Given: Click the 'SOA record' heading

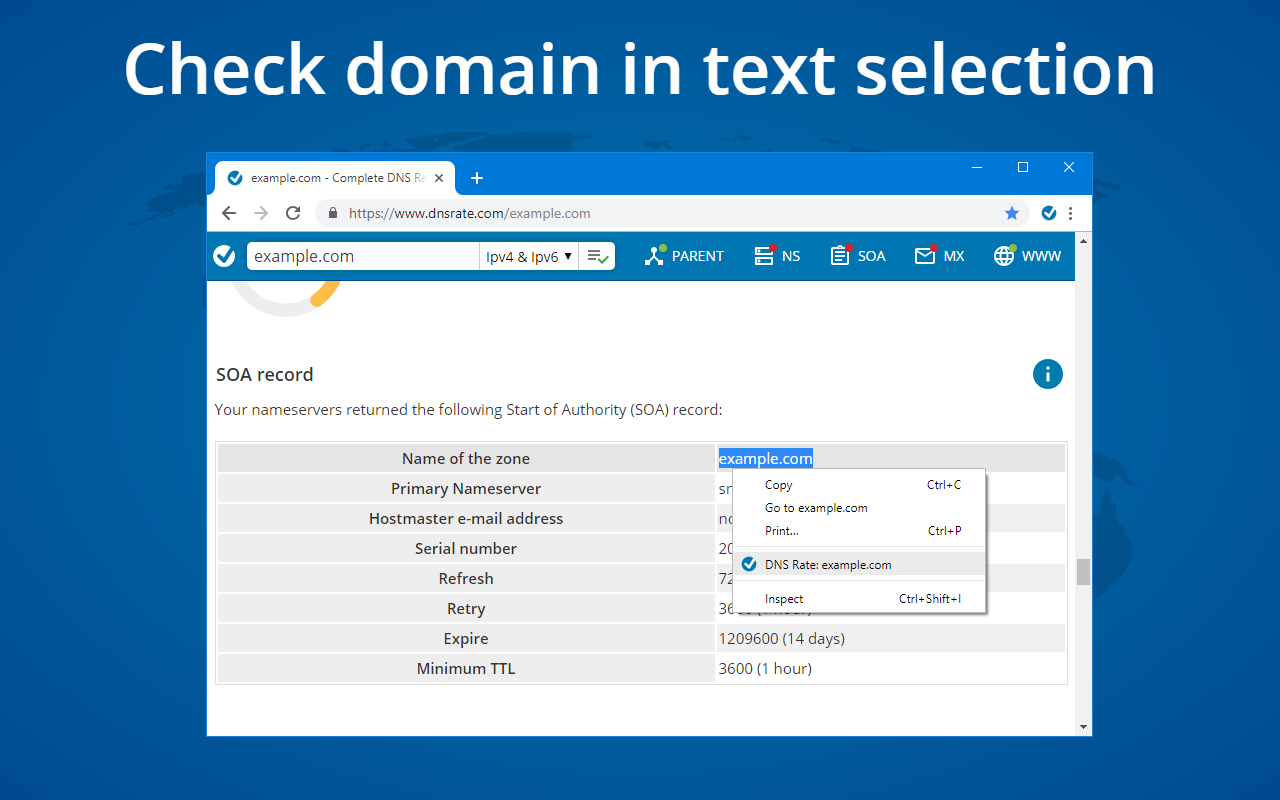Looking at the screenshot, I should click(265, 374).
